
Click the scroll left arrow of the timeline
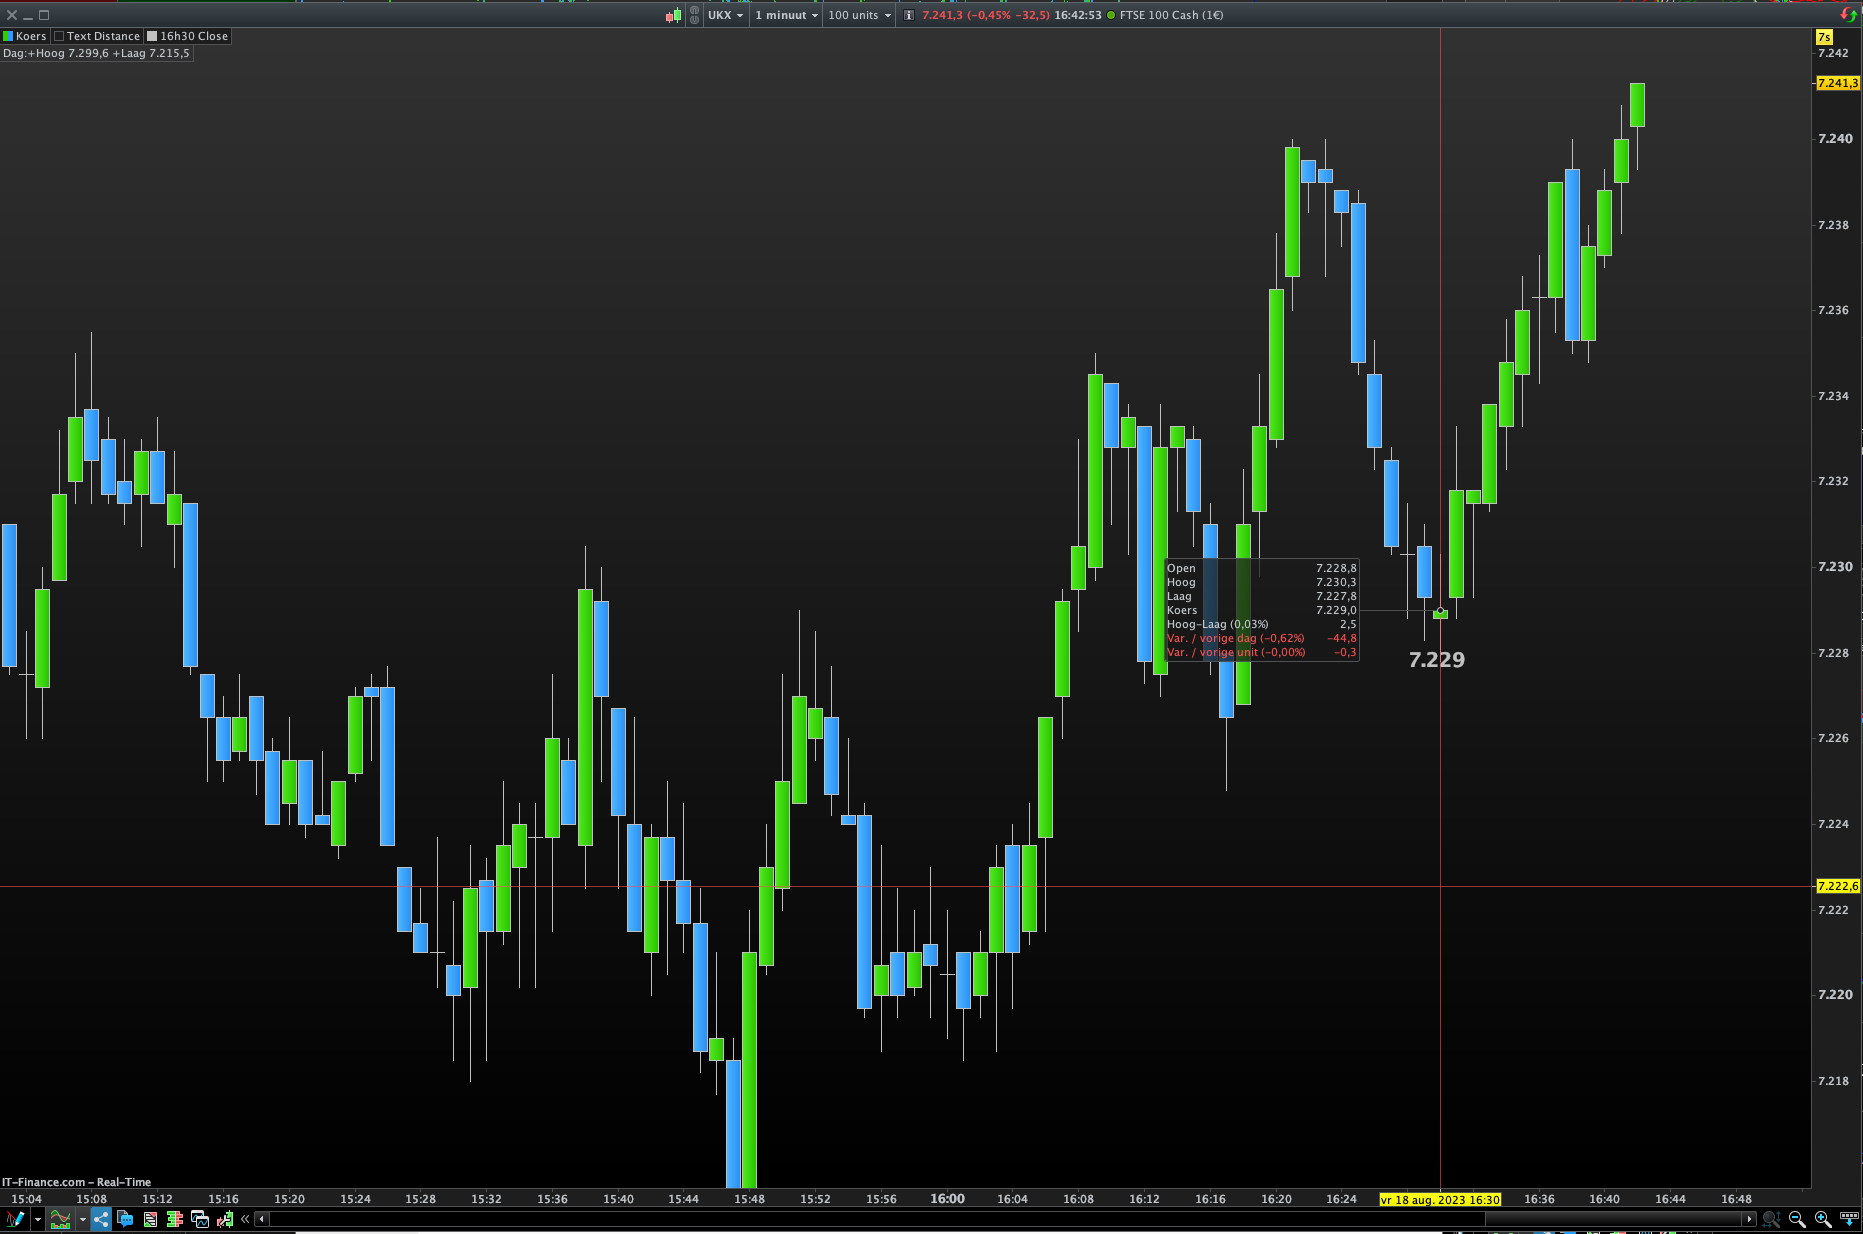(x=262, y=1219)
